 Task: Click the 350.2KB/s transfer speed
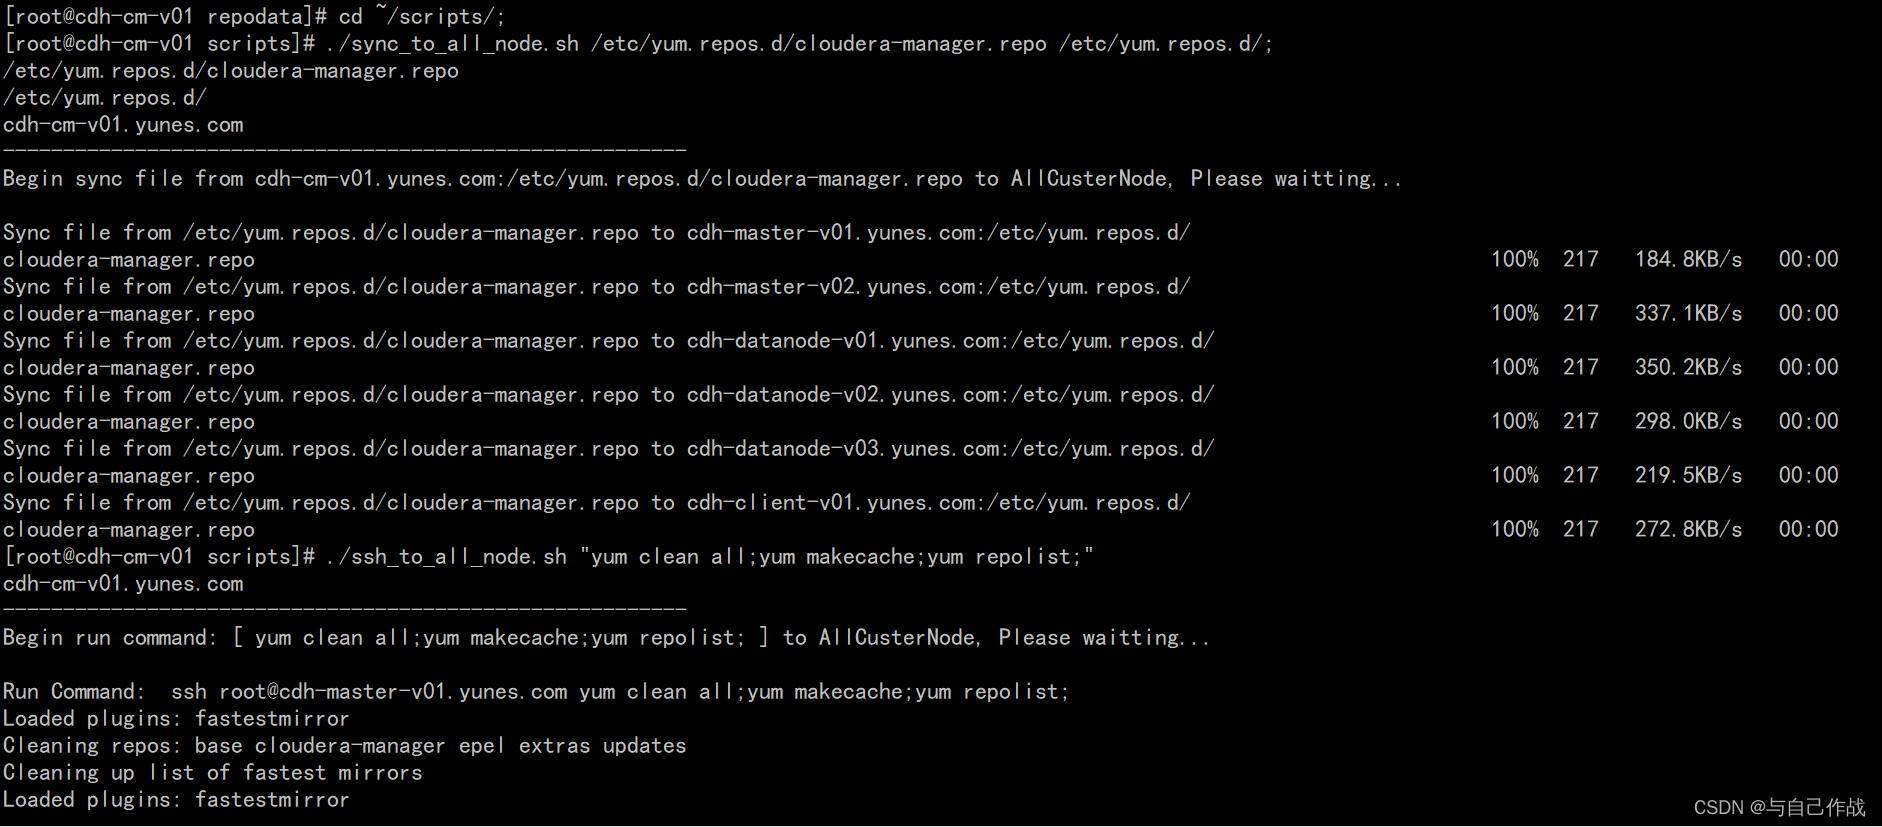tap(1688, 367)
